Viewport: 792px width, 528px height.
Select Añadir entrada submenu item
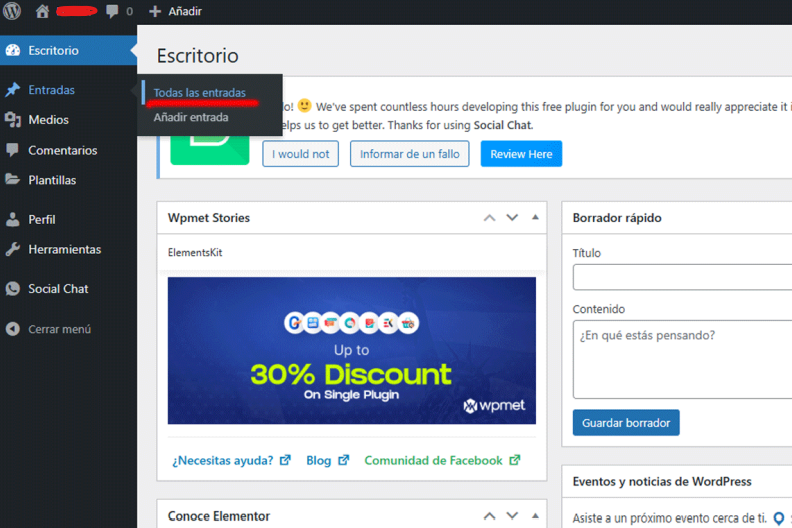tap(191, 117)
